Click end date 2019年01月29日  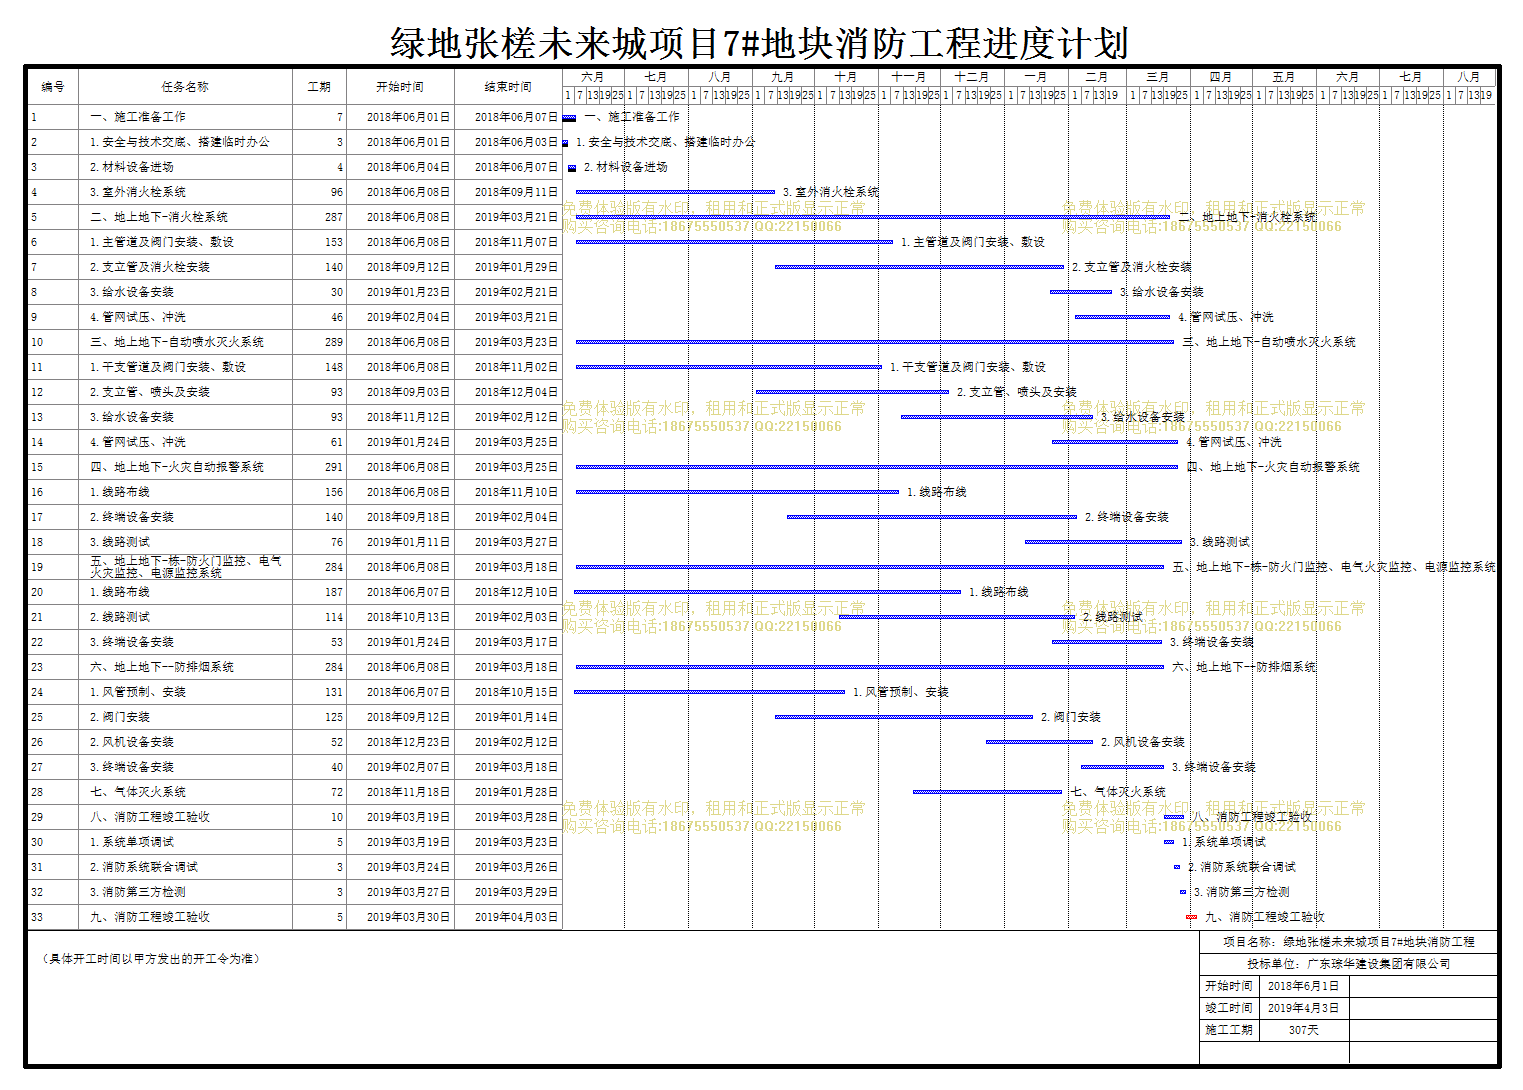coord(516,267)
